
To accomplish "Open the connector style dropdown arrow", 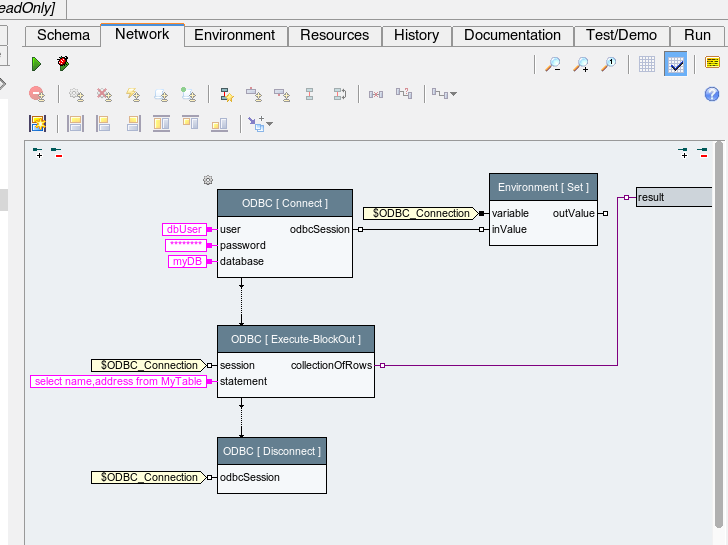I will pyautogui.click(x=453, y=95).
